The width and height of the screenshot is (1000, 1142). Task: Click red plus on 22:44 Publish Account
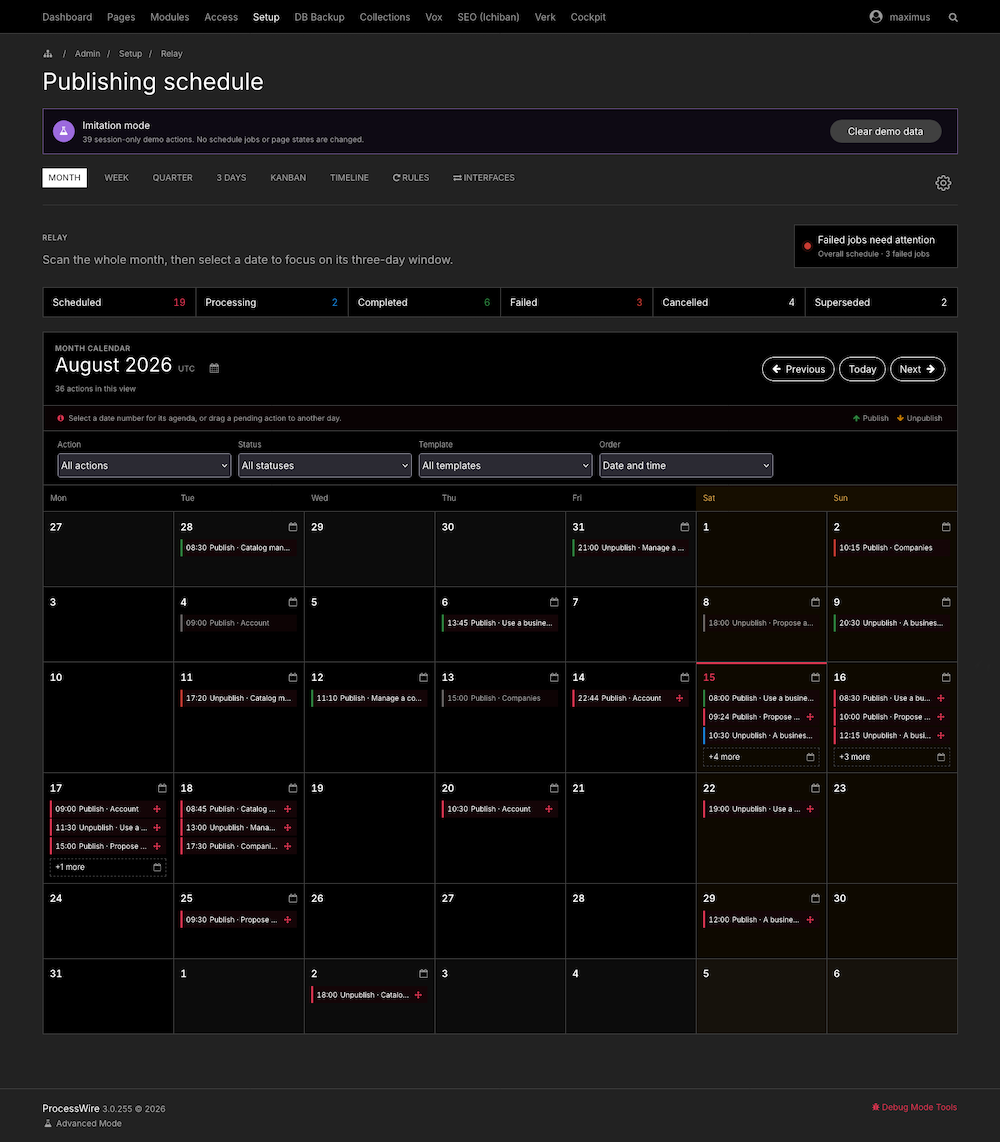(x=680, y=698)
